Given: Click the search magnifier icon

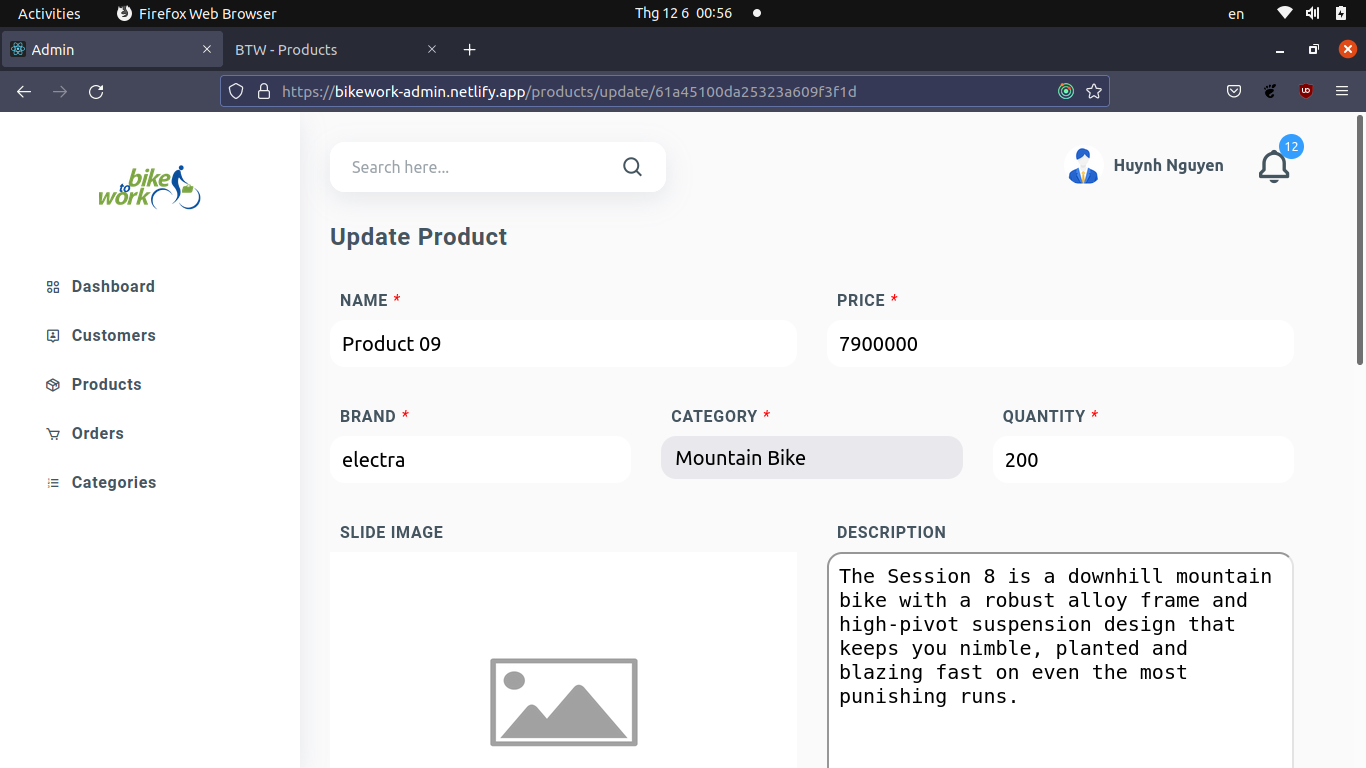Looking at the screenshot, I should click(x=632, y=166).
